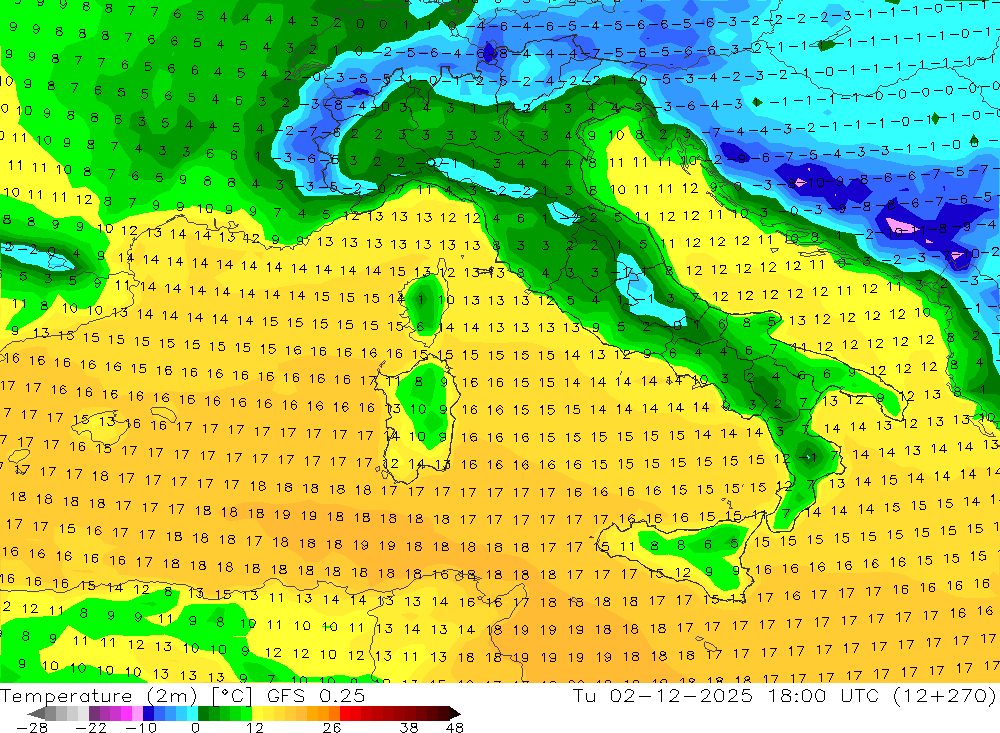Click the 0 legend value
1000x733 pixels.
pyautogui.click(x=196, y=728)
